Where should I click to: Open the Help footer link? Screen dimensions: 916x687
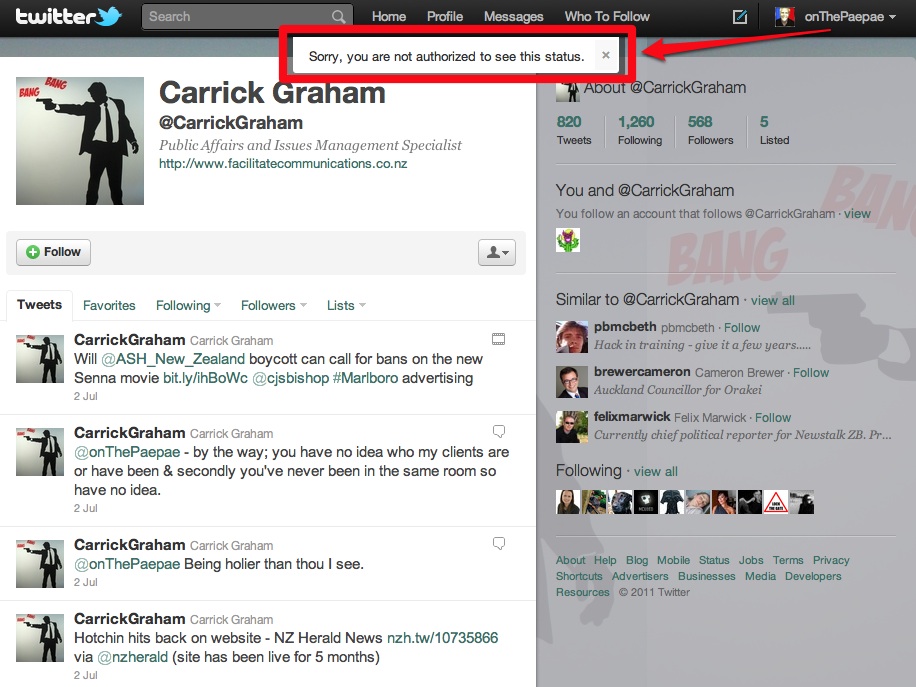click(605, 560)
